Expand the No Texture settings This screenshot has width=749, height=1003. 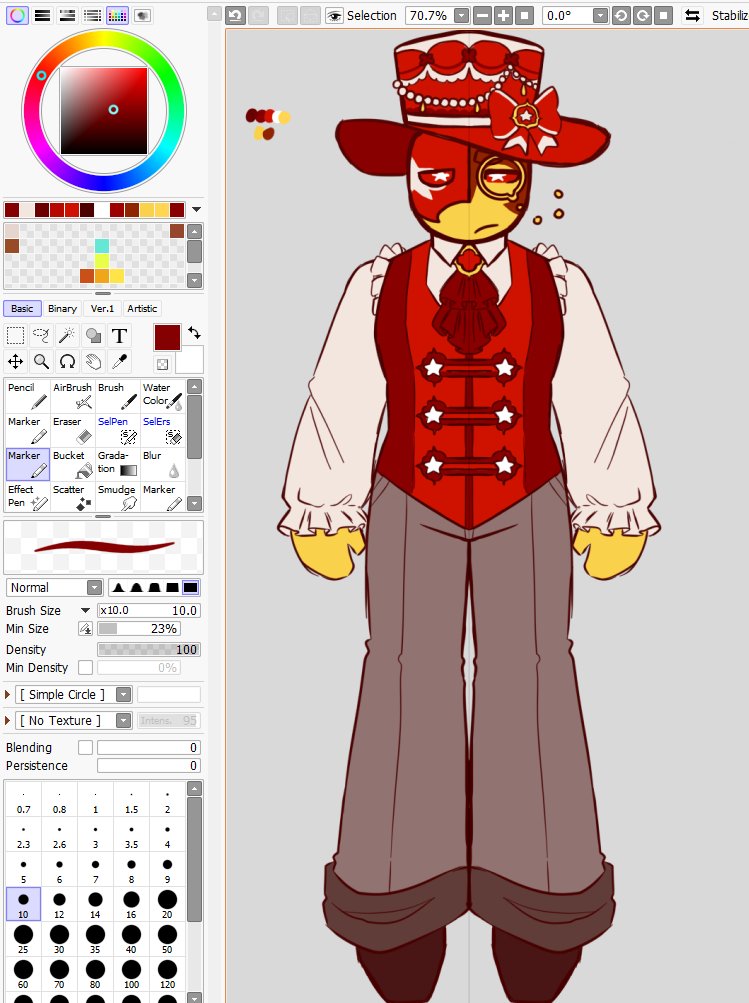click(x=8, y=720)
